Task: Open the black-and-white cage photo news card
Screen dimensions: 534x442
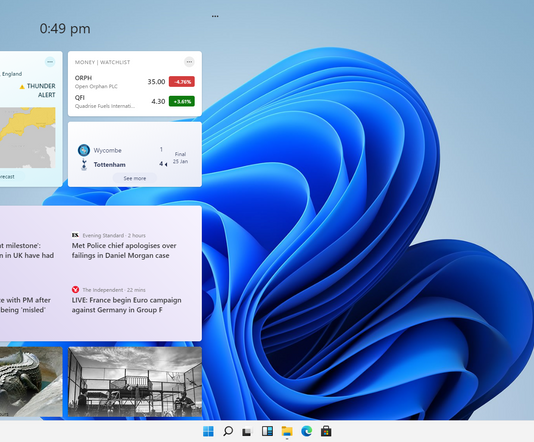Action: pyautogui.click(x=135, y=382)
